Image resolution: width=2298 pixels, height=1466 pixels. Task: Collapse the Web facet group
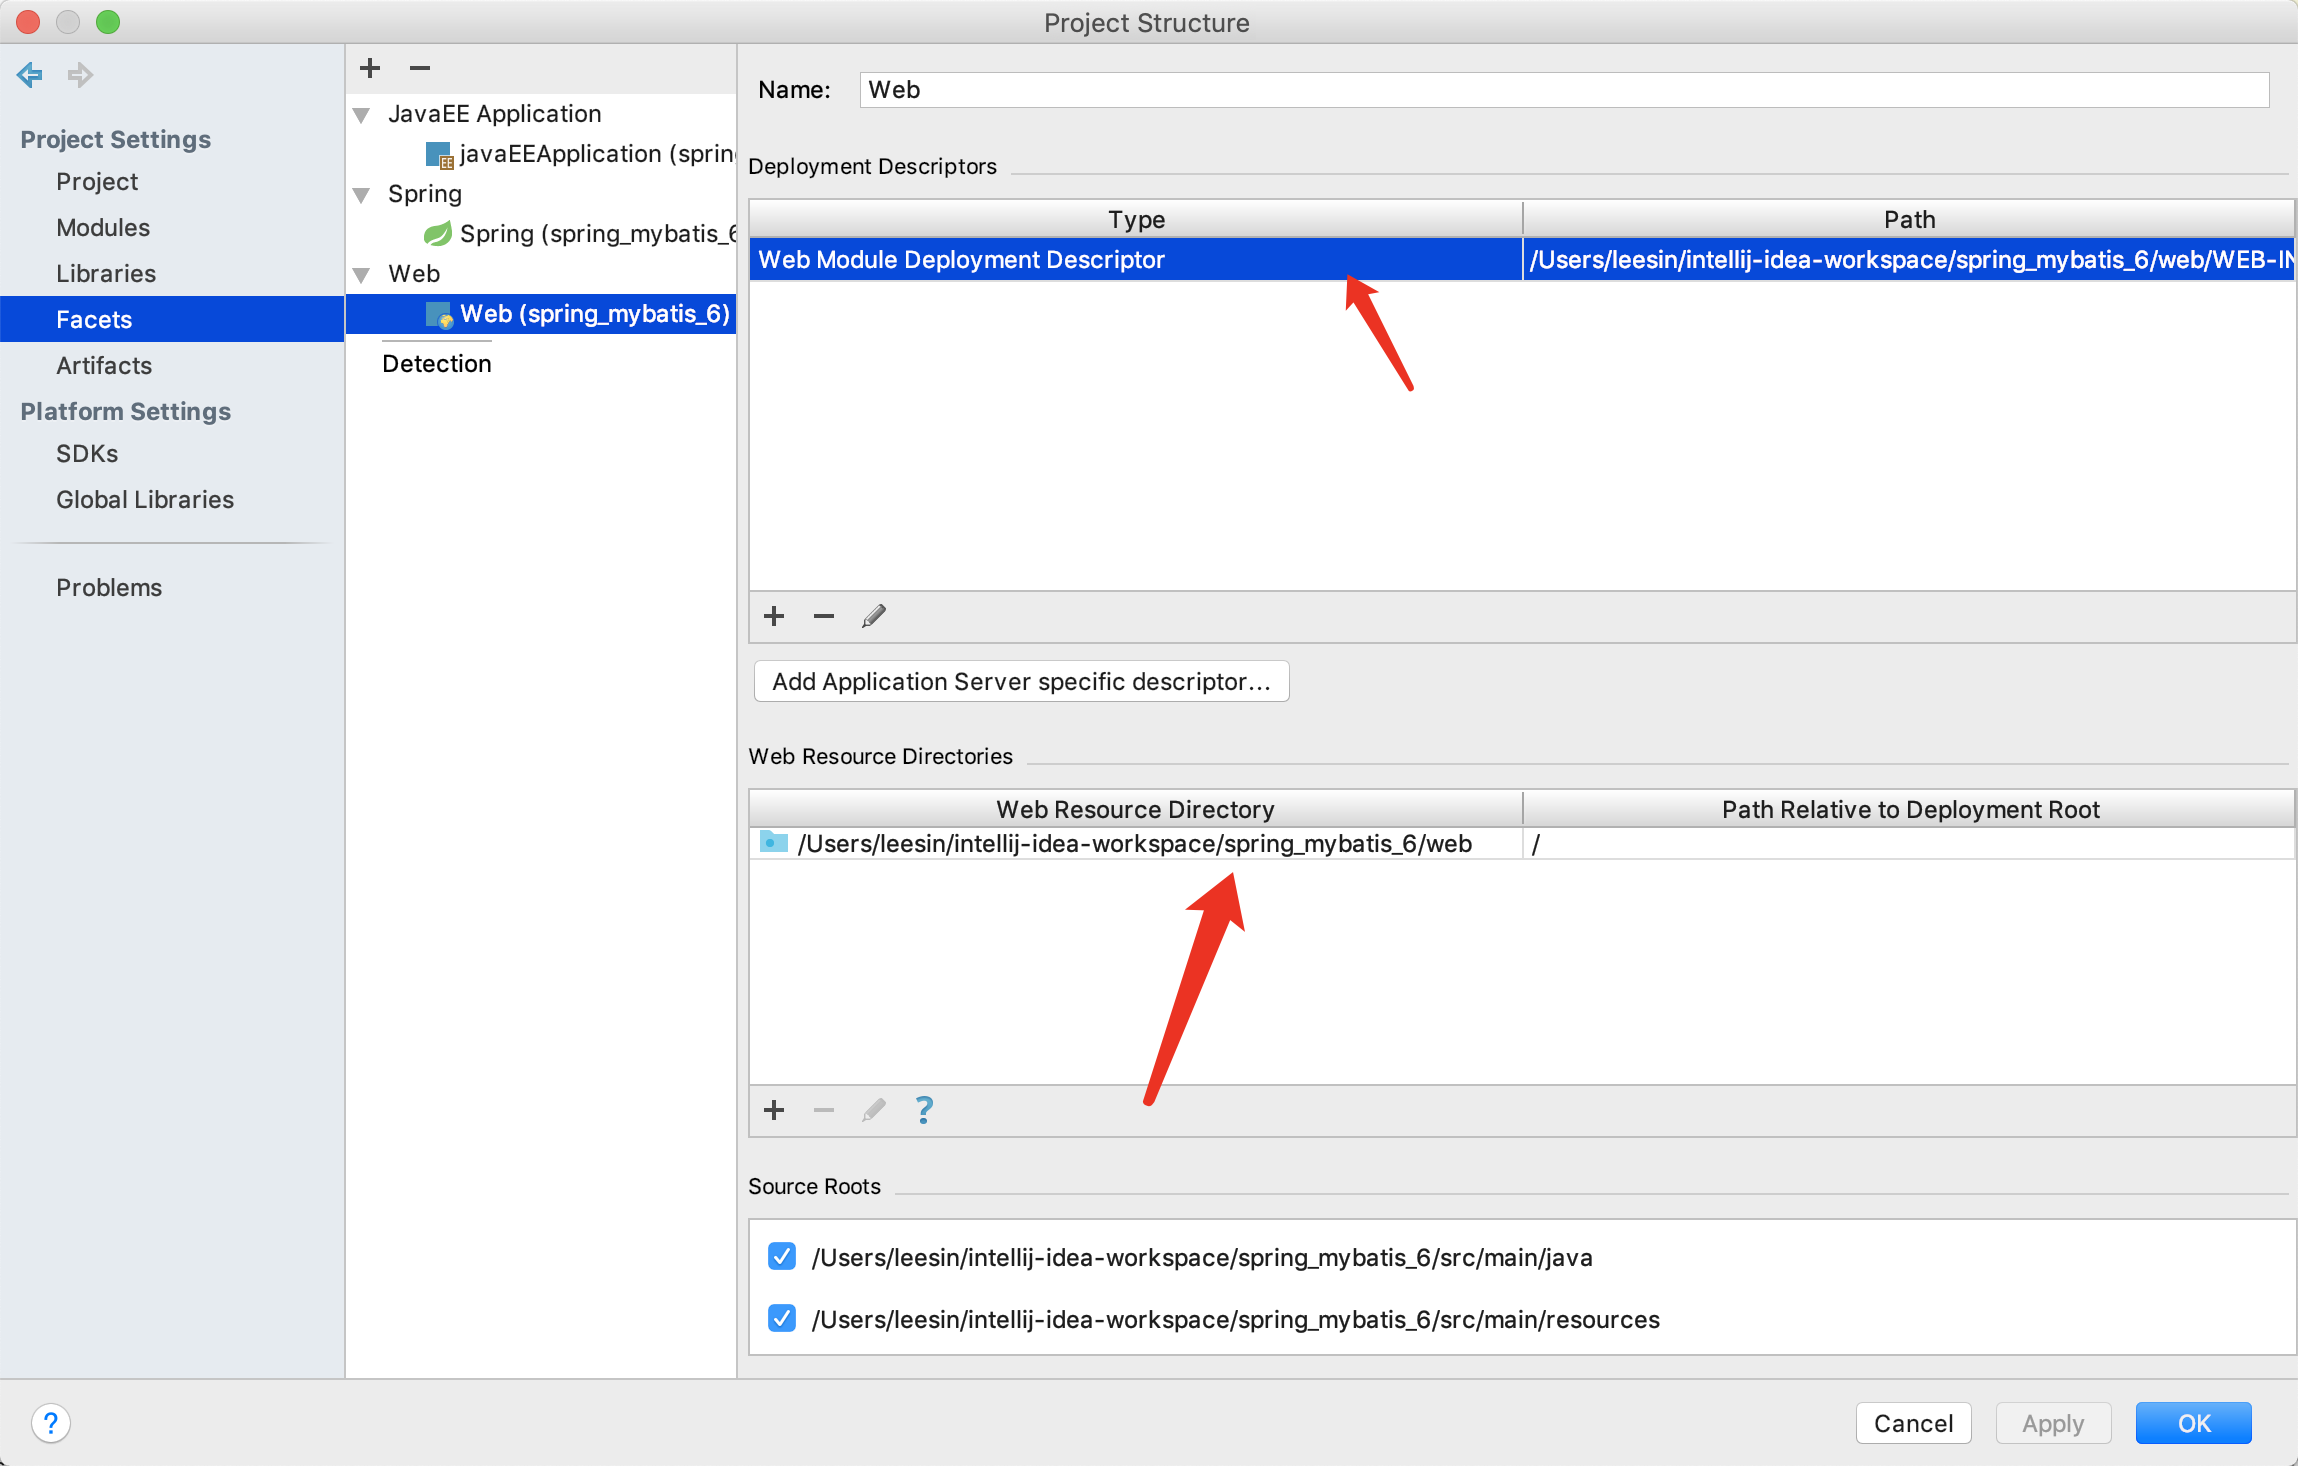point(362,275)
